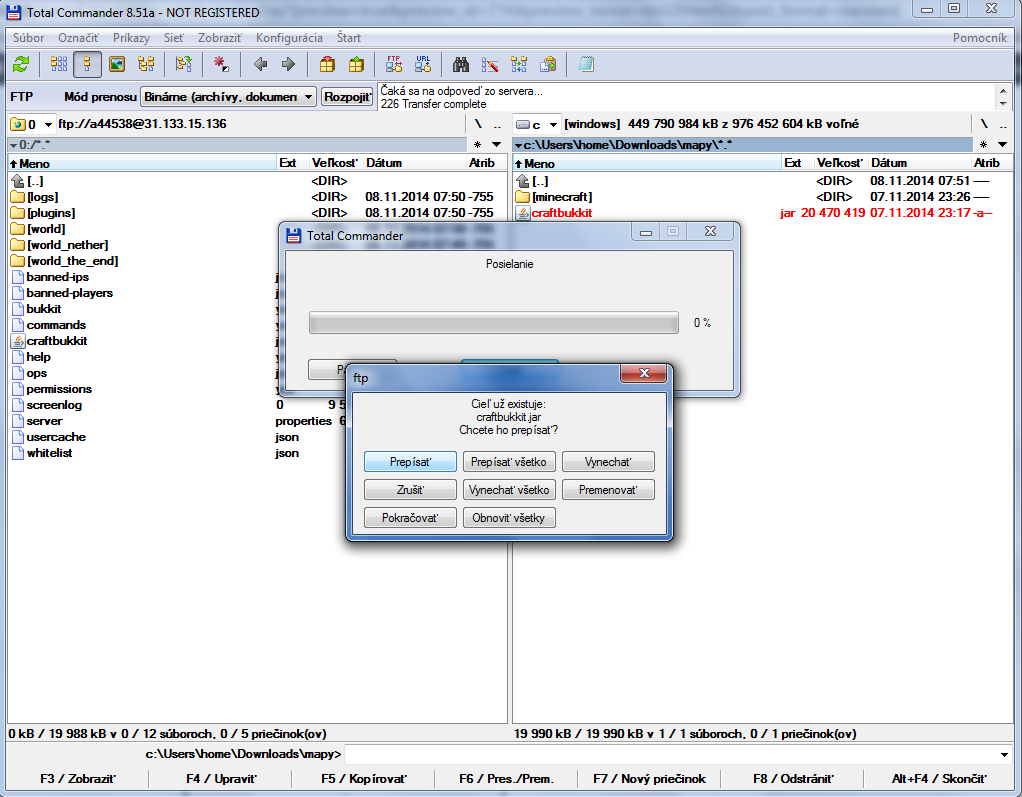The image size is (1022, 797).
Task: Click the minecraft folder icon in right panel
Action: 523,197
